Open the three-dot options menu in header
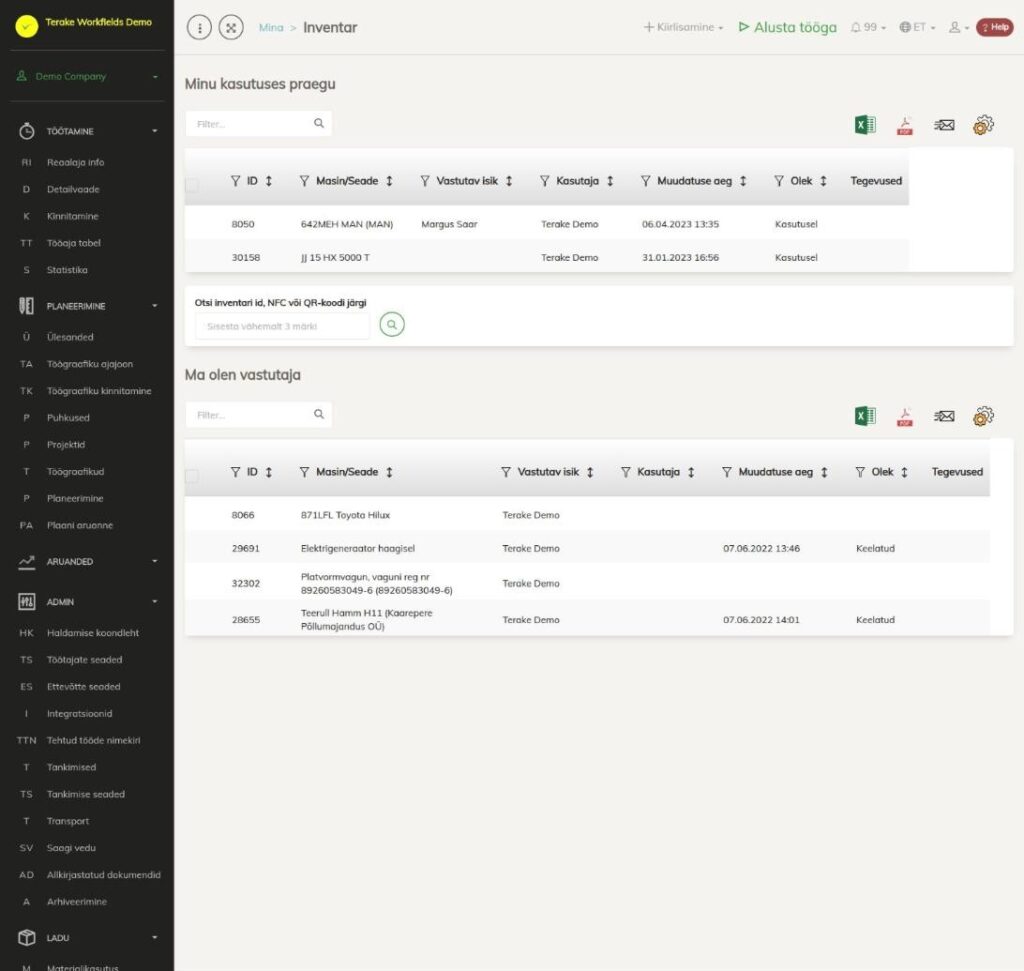 click(x=199, y=27)
